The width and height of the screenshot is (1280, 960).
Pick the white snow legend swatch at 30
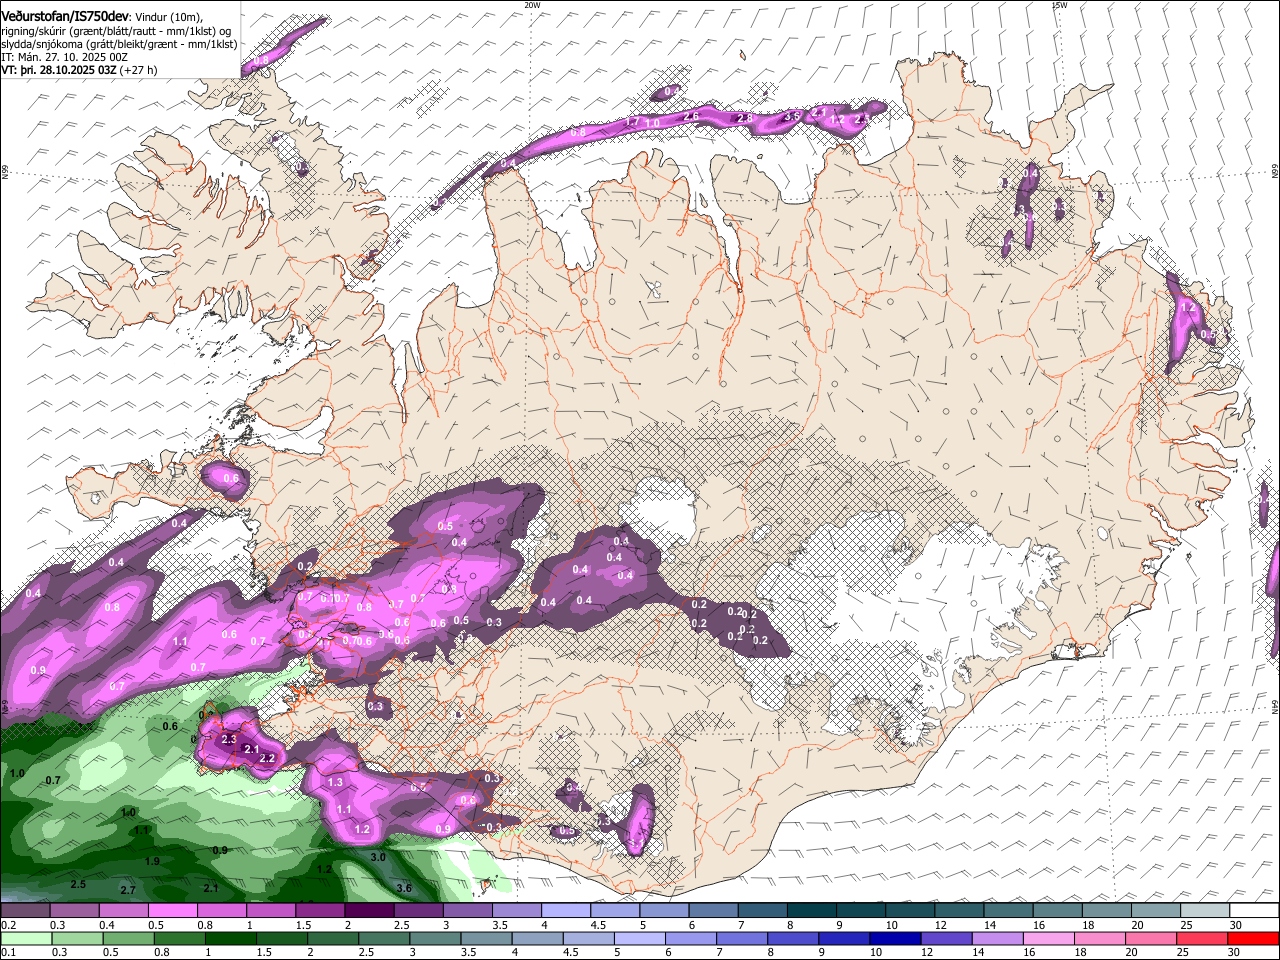1254,911
